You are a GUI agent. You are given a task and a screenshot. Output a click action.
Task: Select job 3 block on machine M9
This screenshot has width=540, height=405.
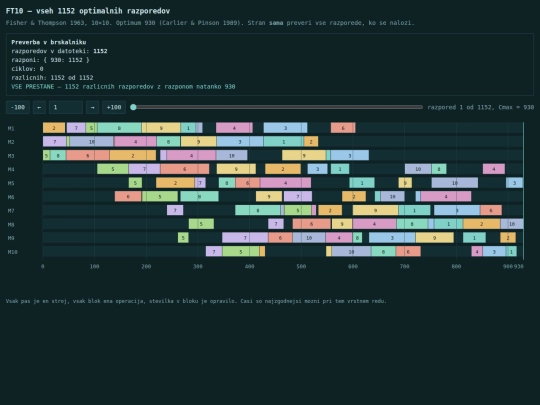[392, 238]
